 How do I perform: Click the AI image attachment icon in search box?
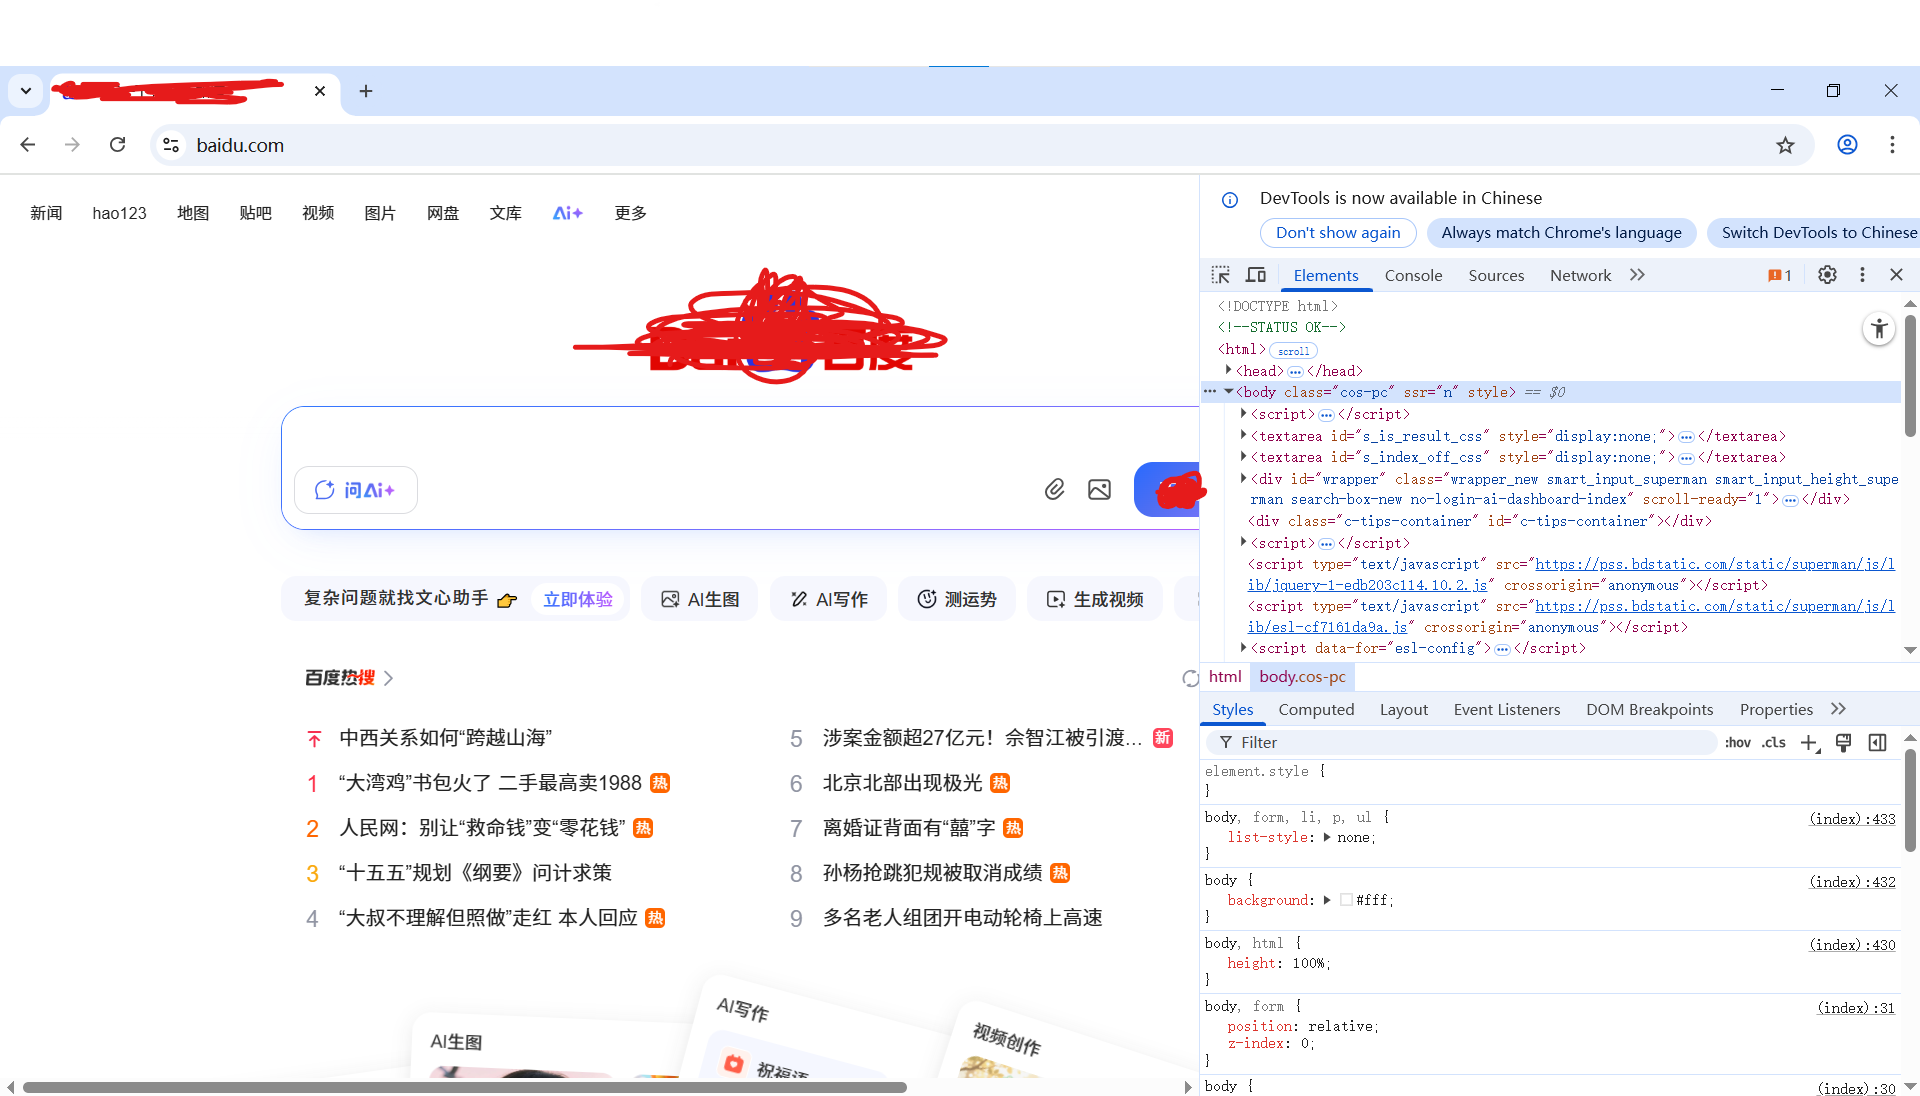[x=1100, y=490]
